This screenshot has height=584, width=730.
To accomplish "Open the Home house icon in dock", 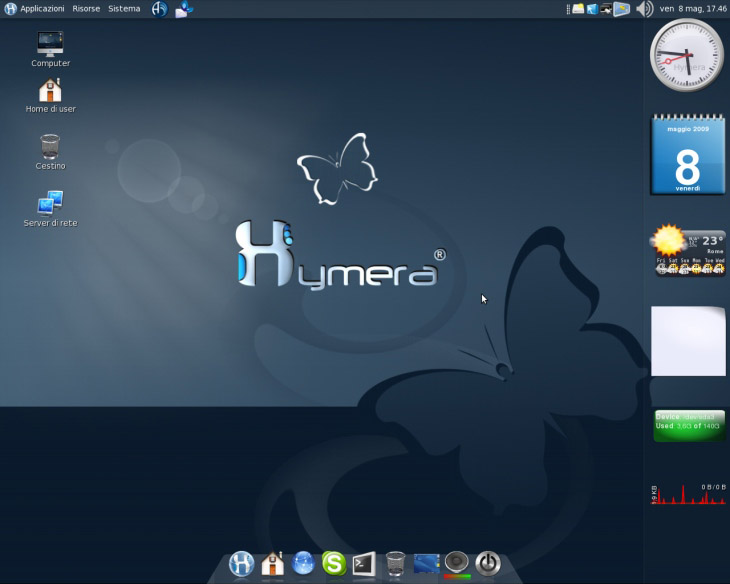I will 272,564.
